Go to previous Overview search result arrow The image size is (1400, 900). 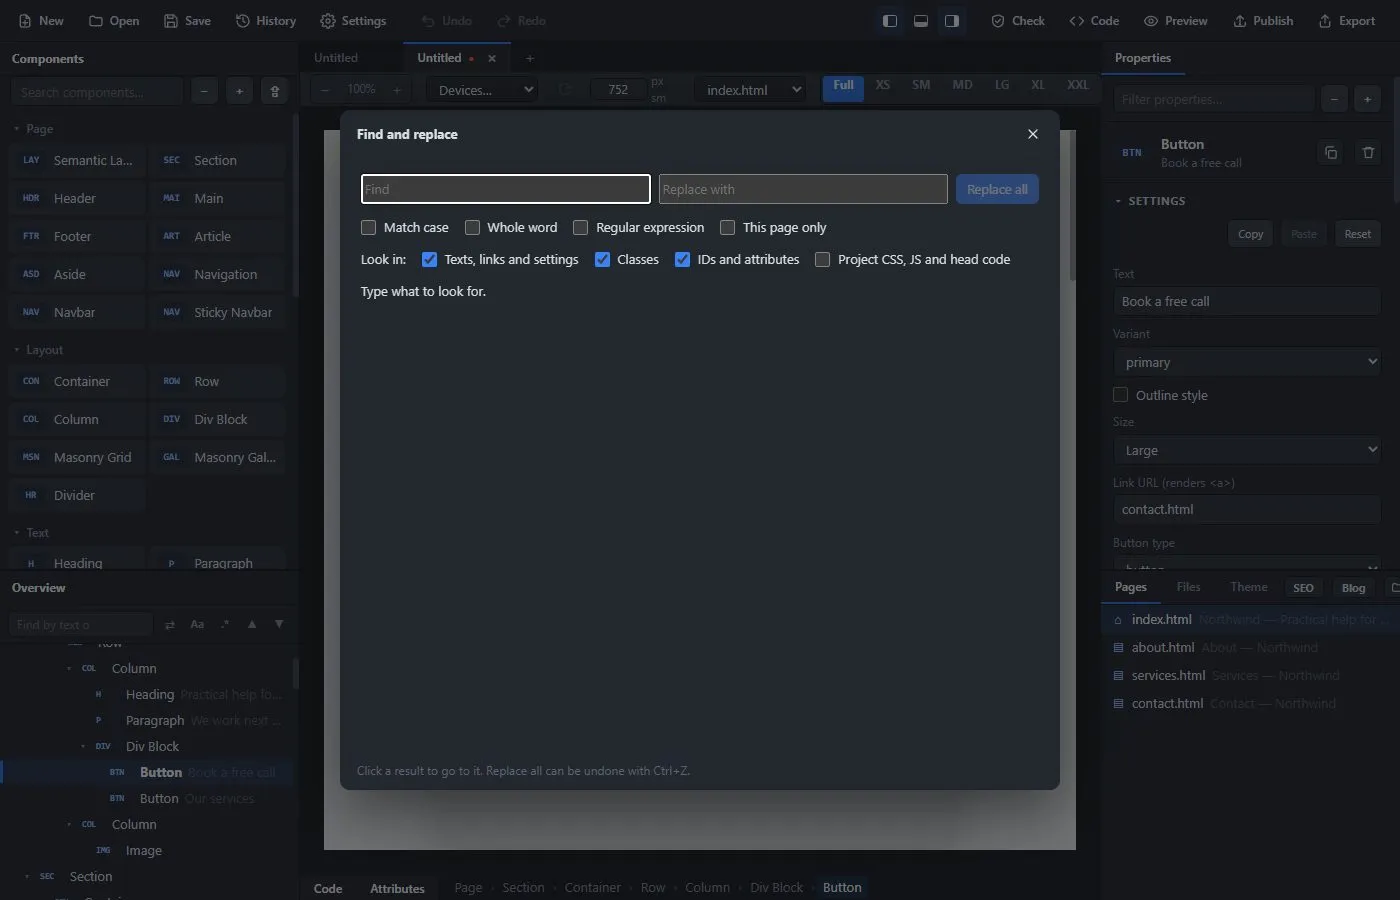pyautogui.click(x=252, y=624)
